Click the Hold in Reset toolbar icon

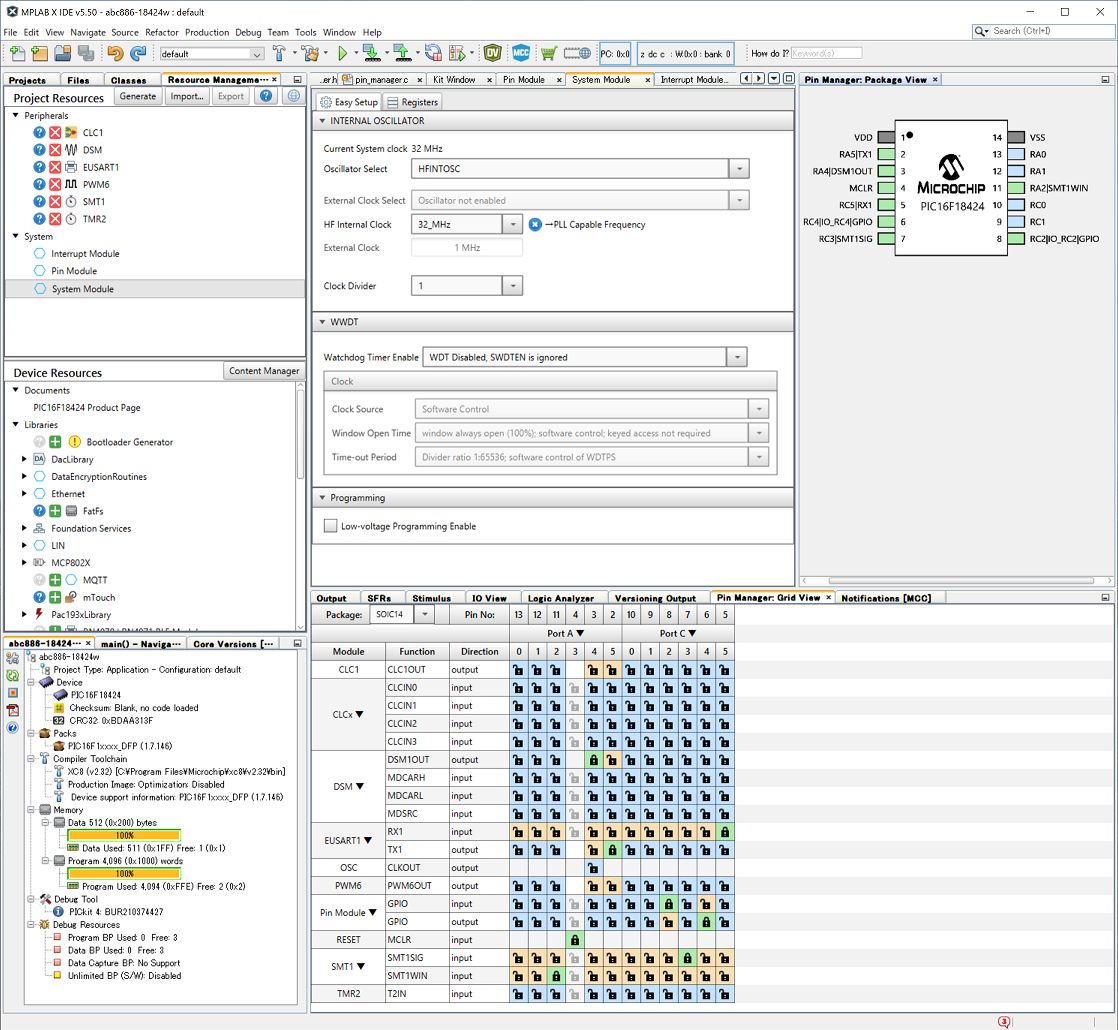pos(433,53)
